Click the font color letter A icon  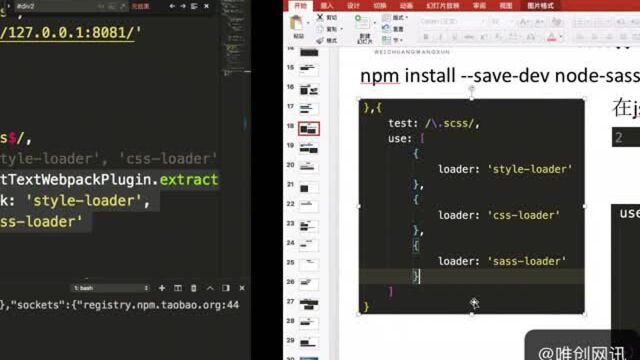[551, 38]
